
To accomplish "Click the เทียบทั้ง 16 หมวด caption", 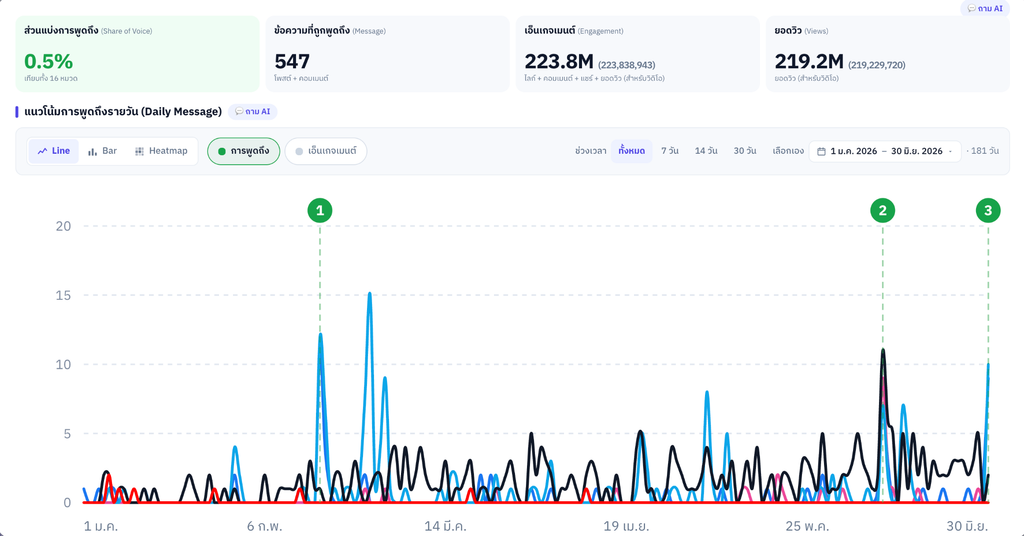I will [51, 78].
